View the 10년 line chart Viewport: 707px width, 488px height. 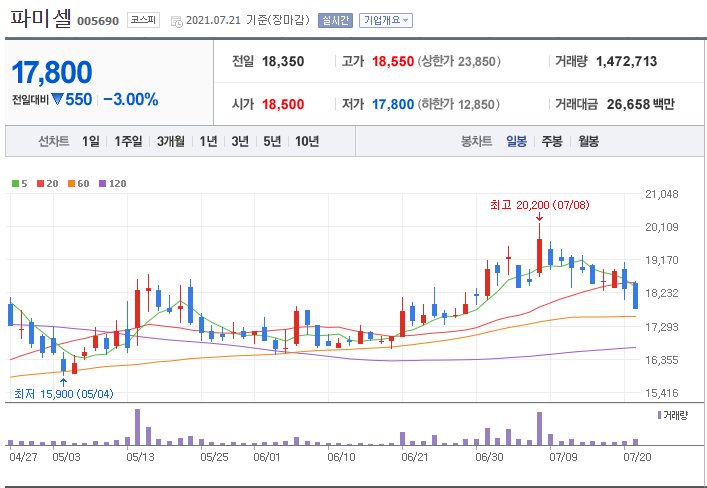click(307, 142)
